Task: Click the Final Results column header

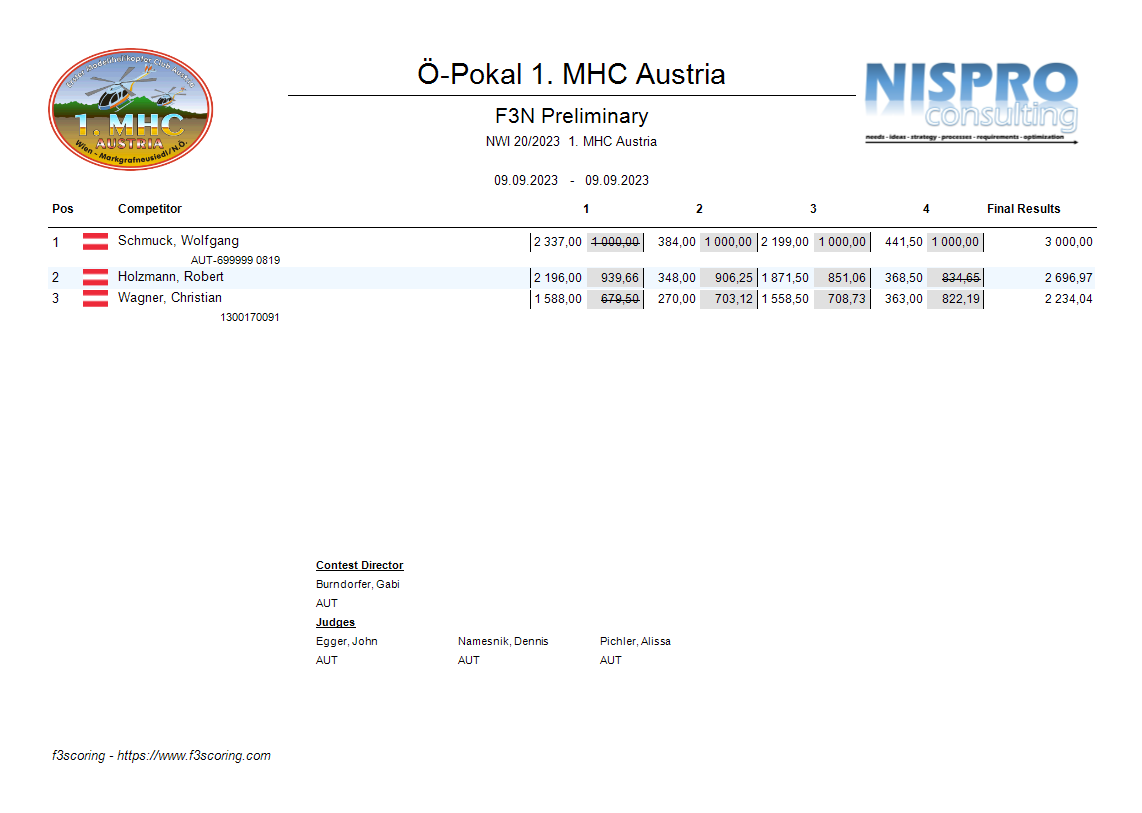Action: 1023,209
